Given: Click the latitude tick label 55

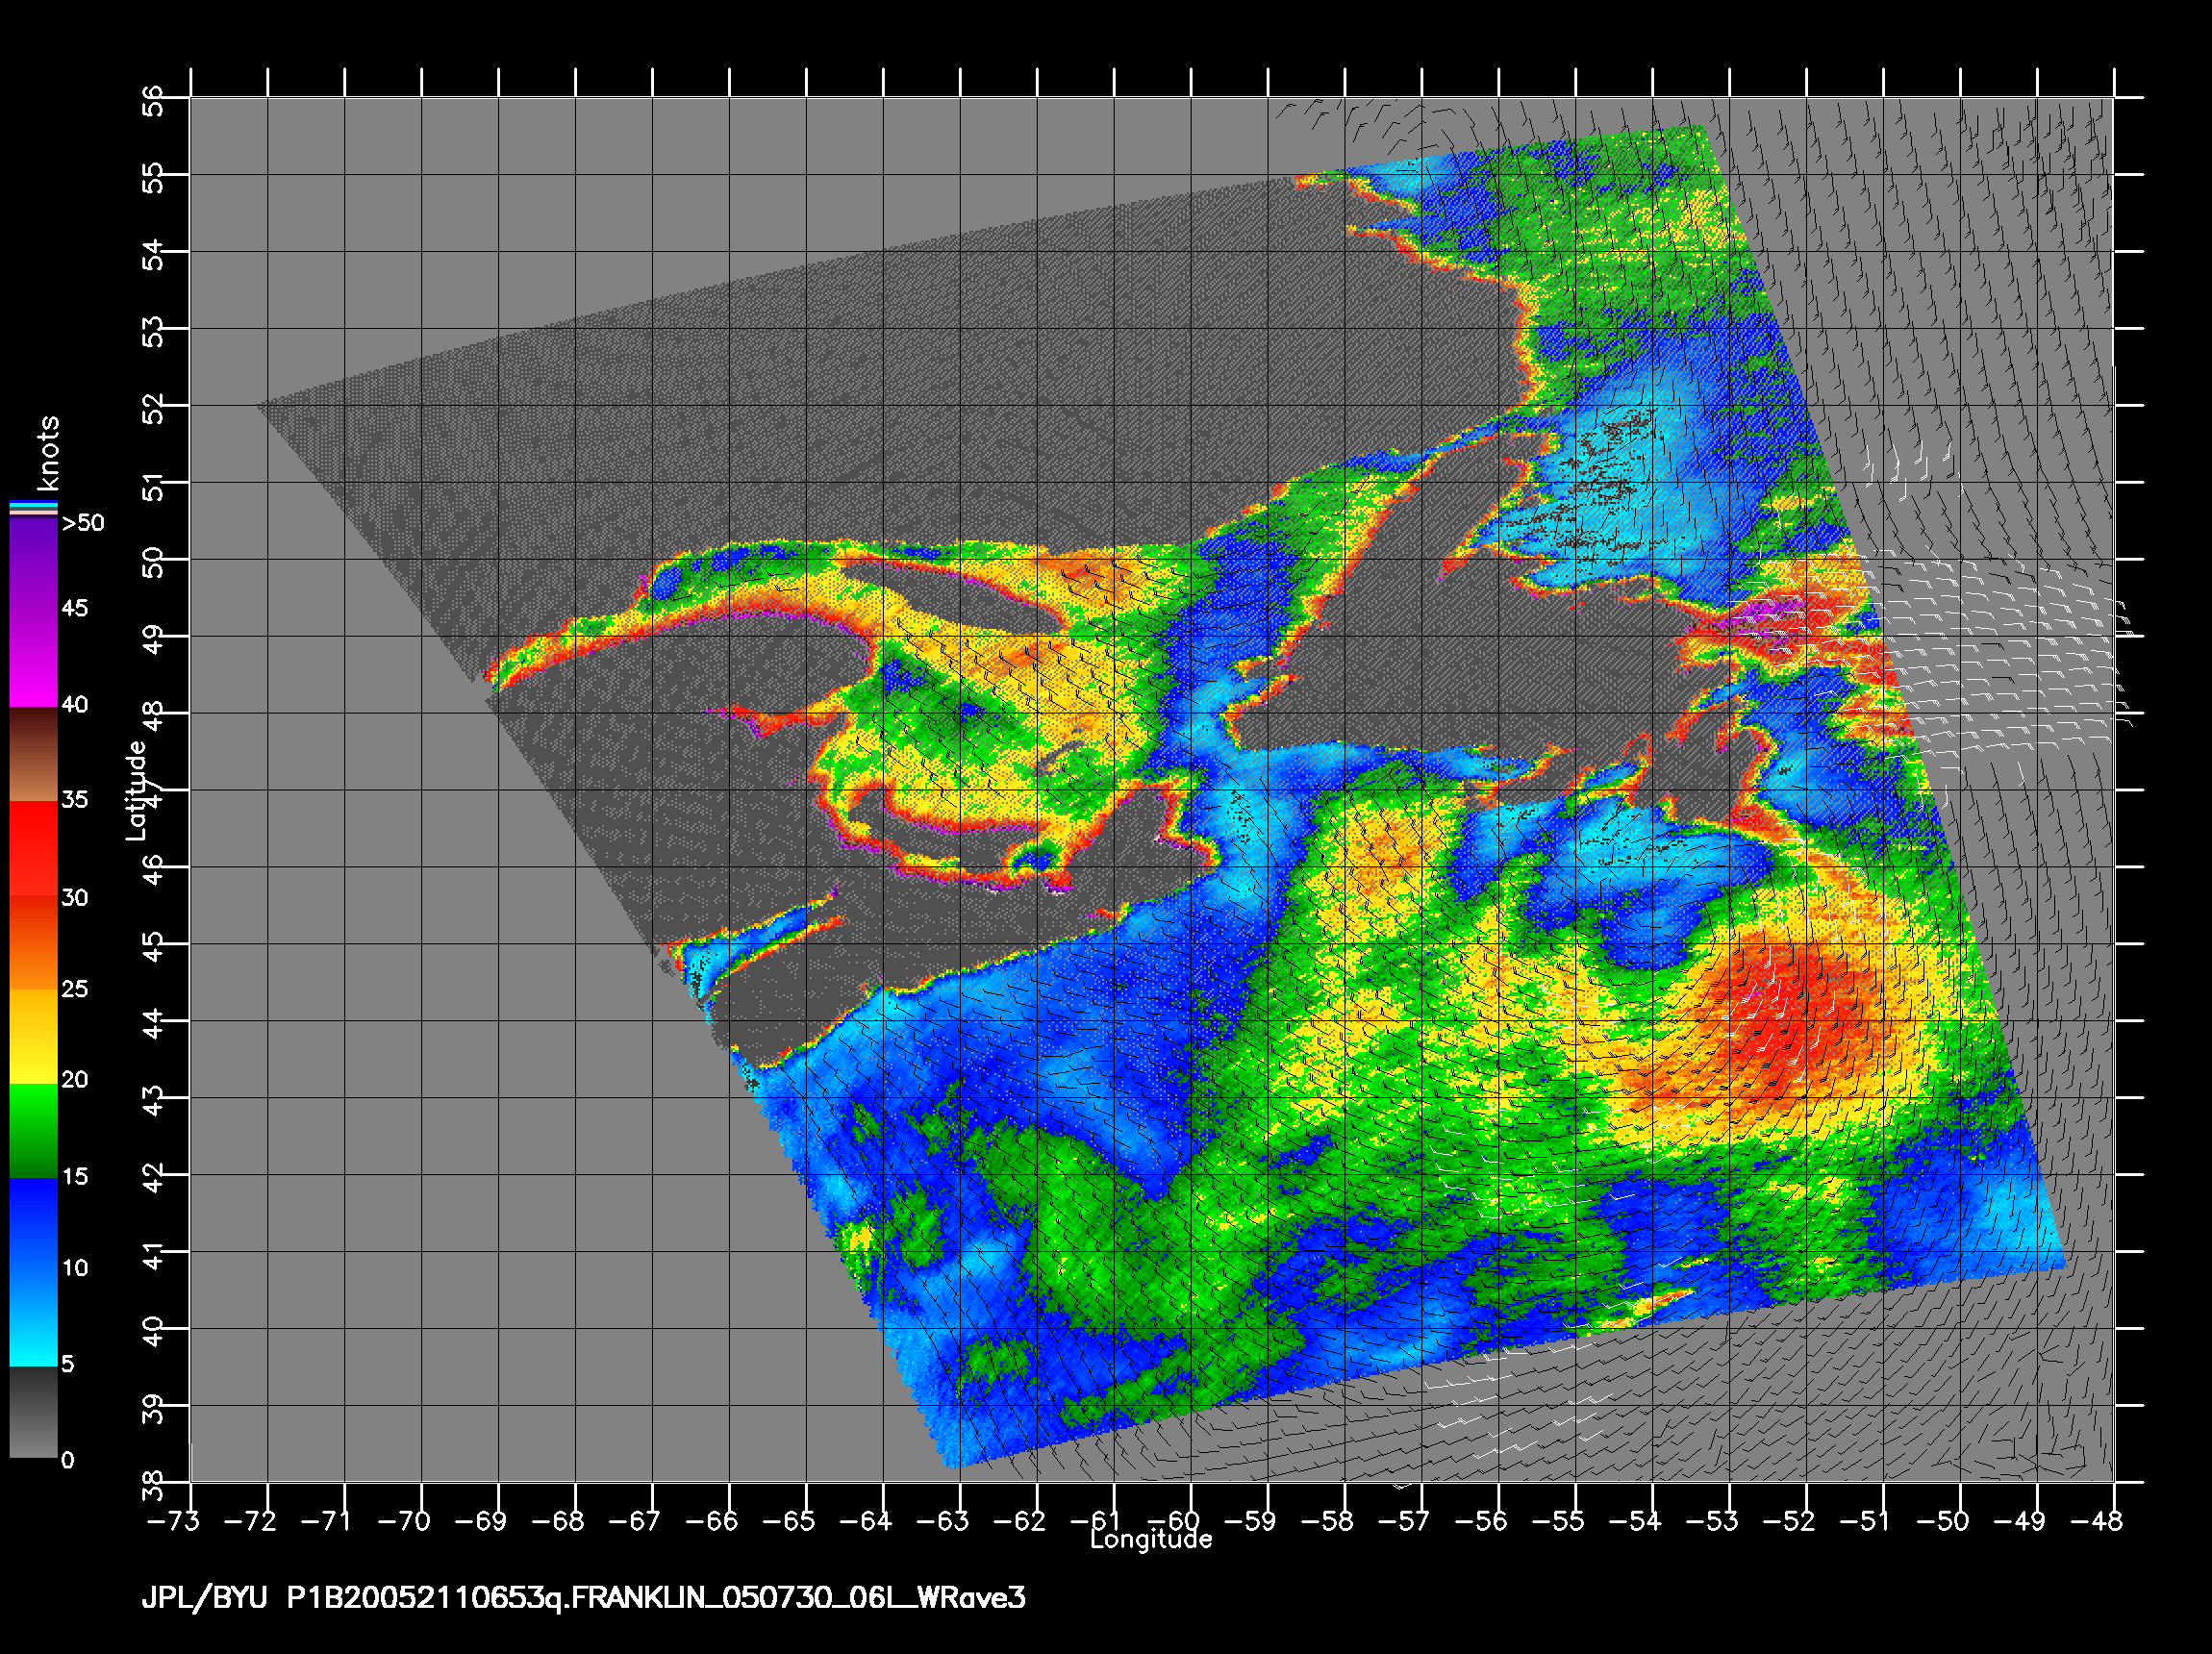Looking at the screenshot, I should (x=153, y=180).
